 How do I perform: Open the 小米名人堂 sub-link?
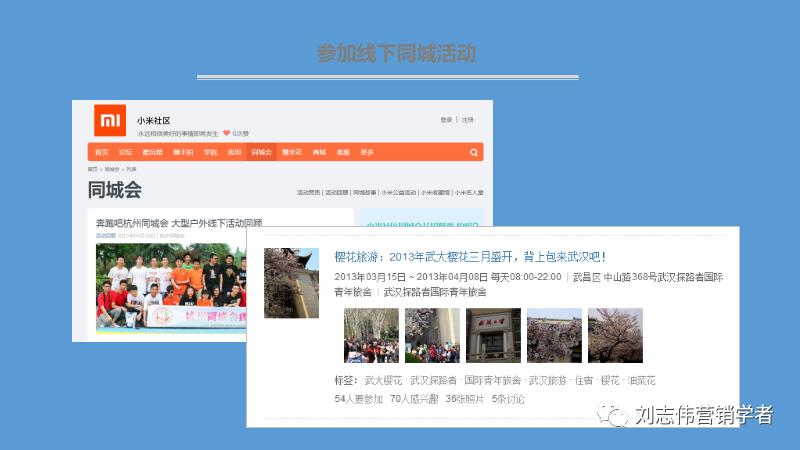469,192
